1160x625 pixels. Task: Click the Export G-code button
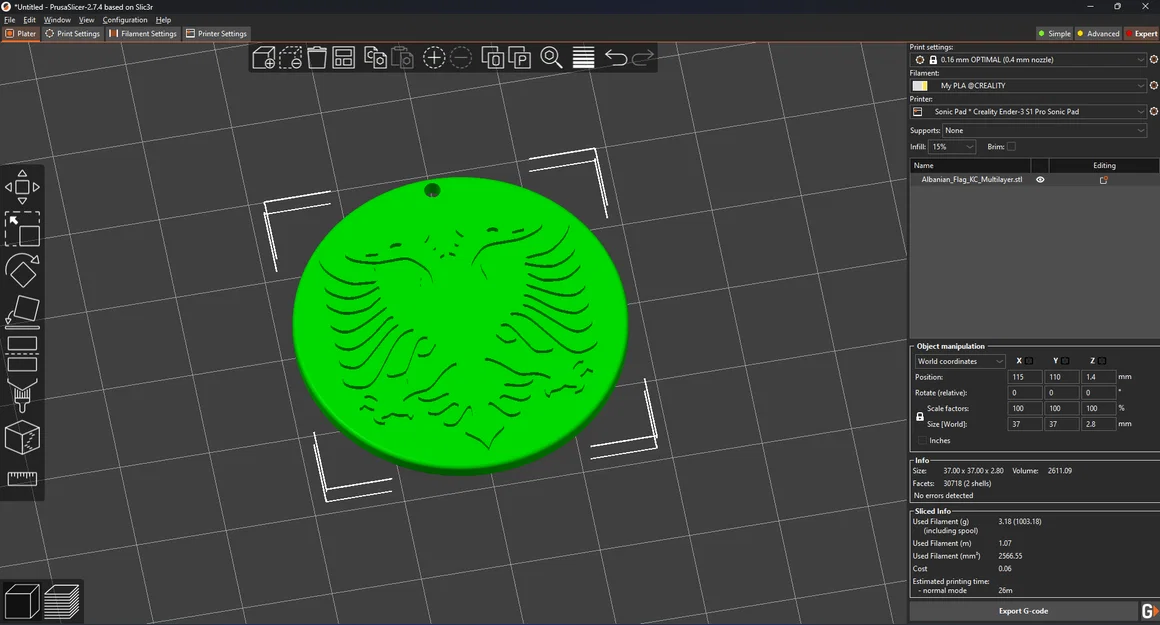point(1023,611)
